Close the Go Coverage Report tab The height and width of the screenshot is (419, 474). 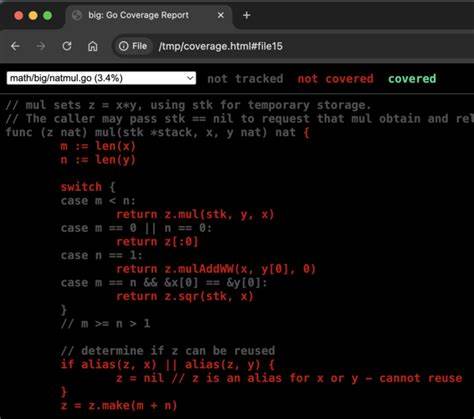coord(220,15)
